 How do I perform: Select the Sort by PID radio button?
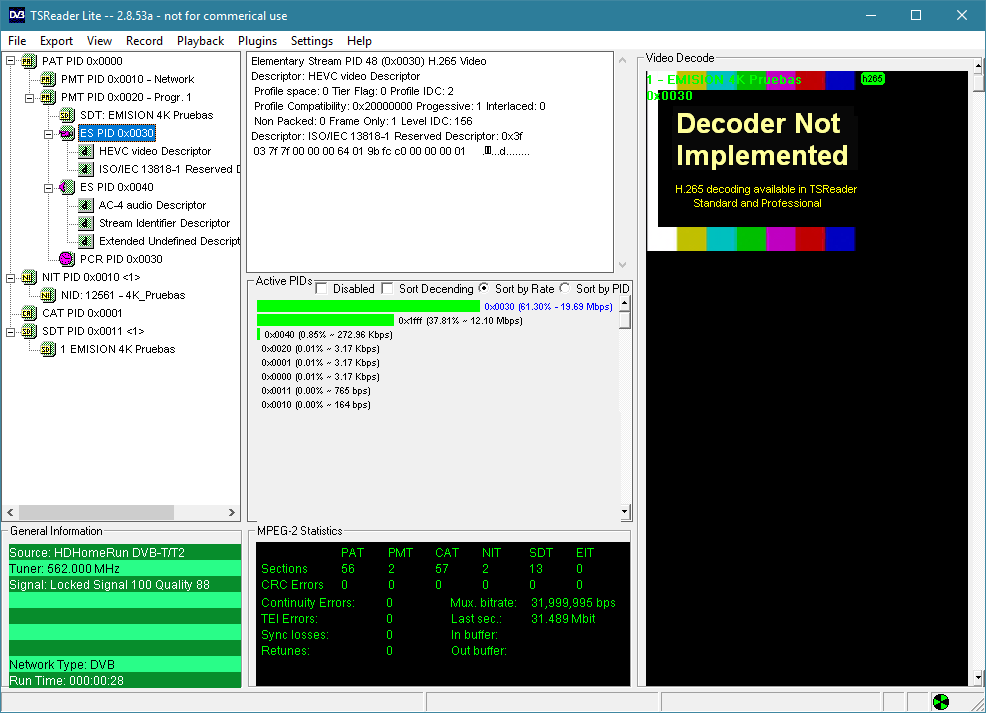pyautogui.click(x=565, y=288)
